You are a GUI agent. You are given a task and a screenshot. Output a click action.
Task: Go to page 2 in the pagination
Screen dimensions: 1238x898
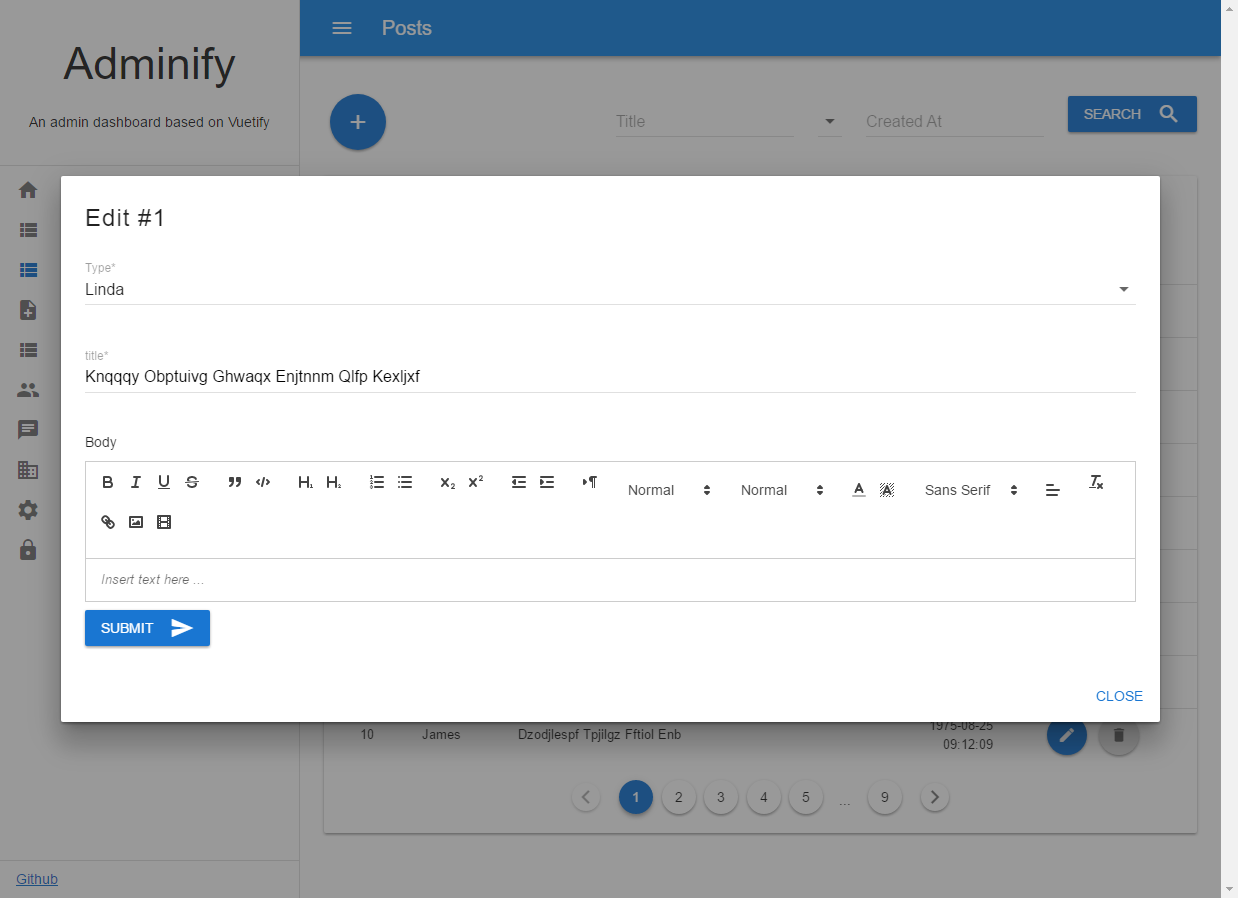(678, 797)
